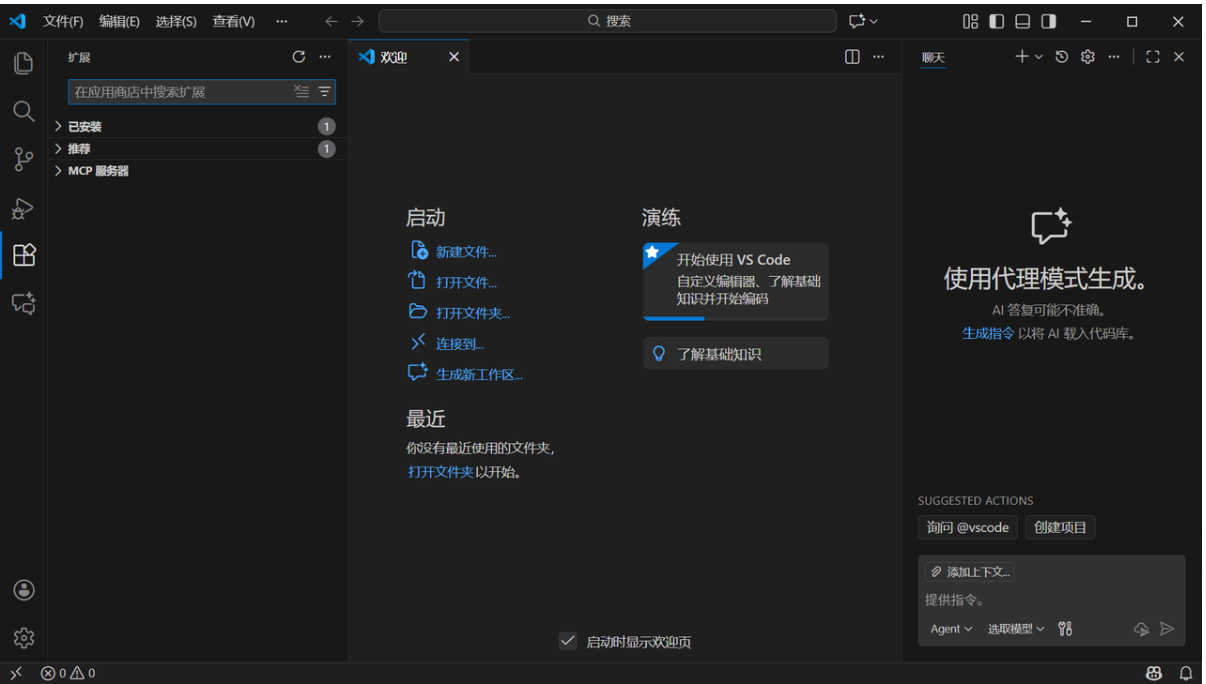Select the Extensions activity bar icon
The image size is (1206, 684).
[x=24, y=255]
